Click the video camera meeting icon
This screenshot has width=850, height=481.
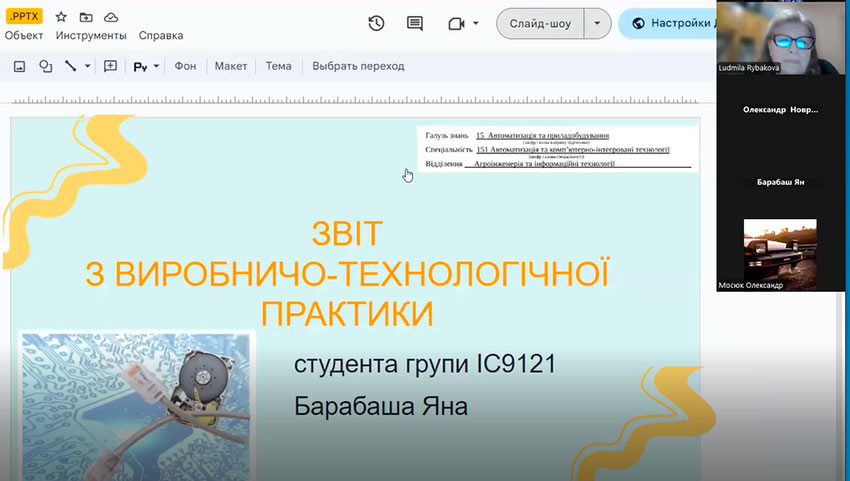point(457,23)
